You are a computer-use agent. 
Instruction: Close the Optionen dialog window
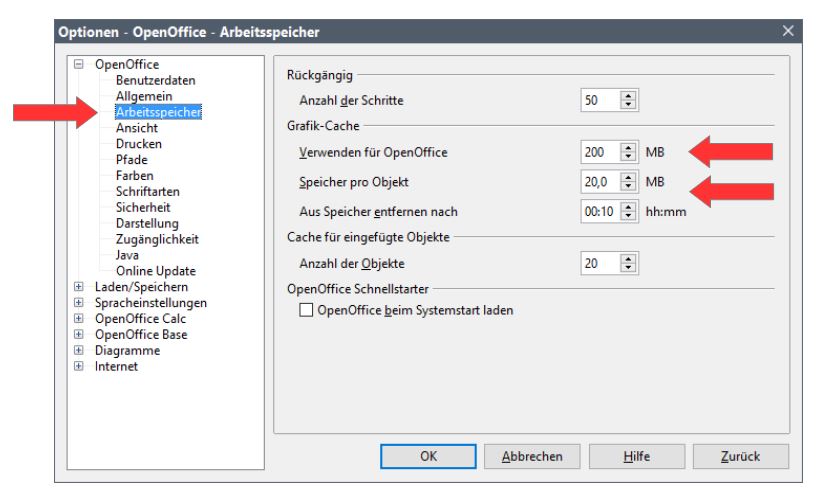(x=788, y=31)
